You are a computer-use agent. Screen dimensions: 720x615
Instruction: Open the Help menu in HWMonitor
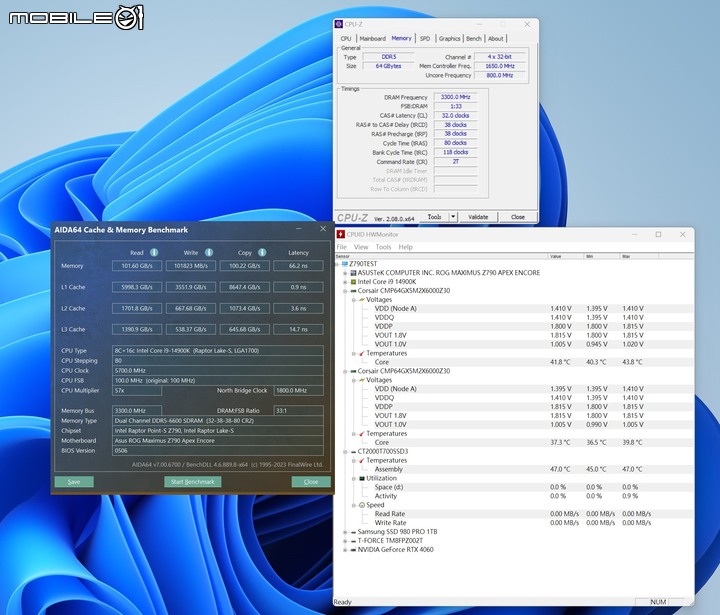tap(405, 247)
